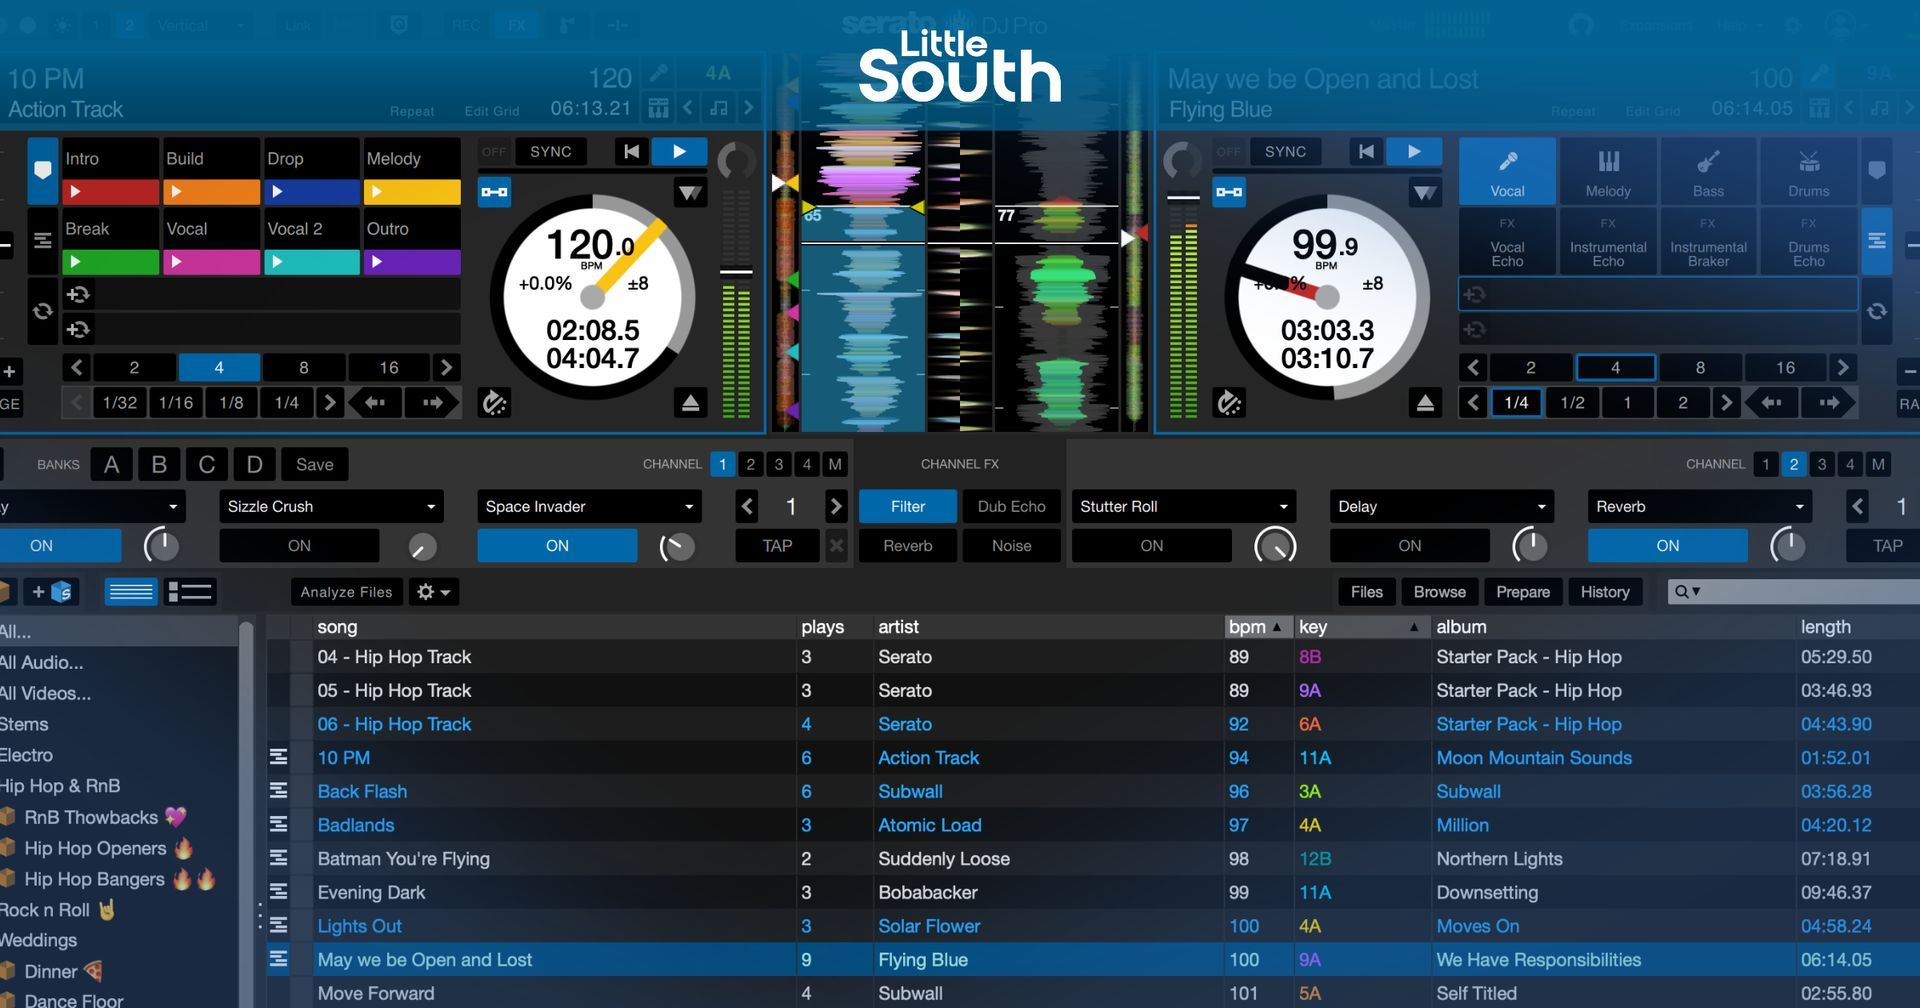Save the current FX bank
The width and height of the screenshot is (1920, 1008).
tap(314, 464)
